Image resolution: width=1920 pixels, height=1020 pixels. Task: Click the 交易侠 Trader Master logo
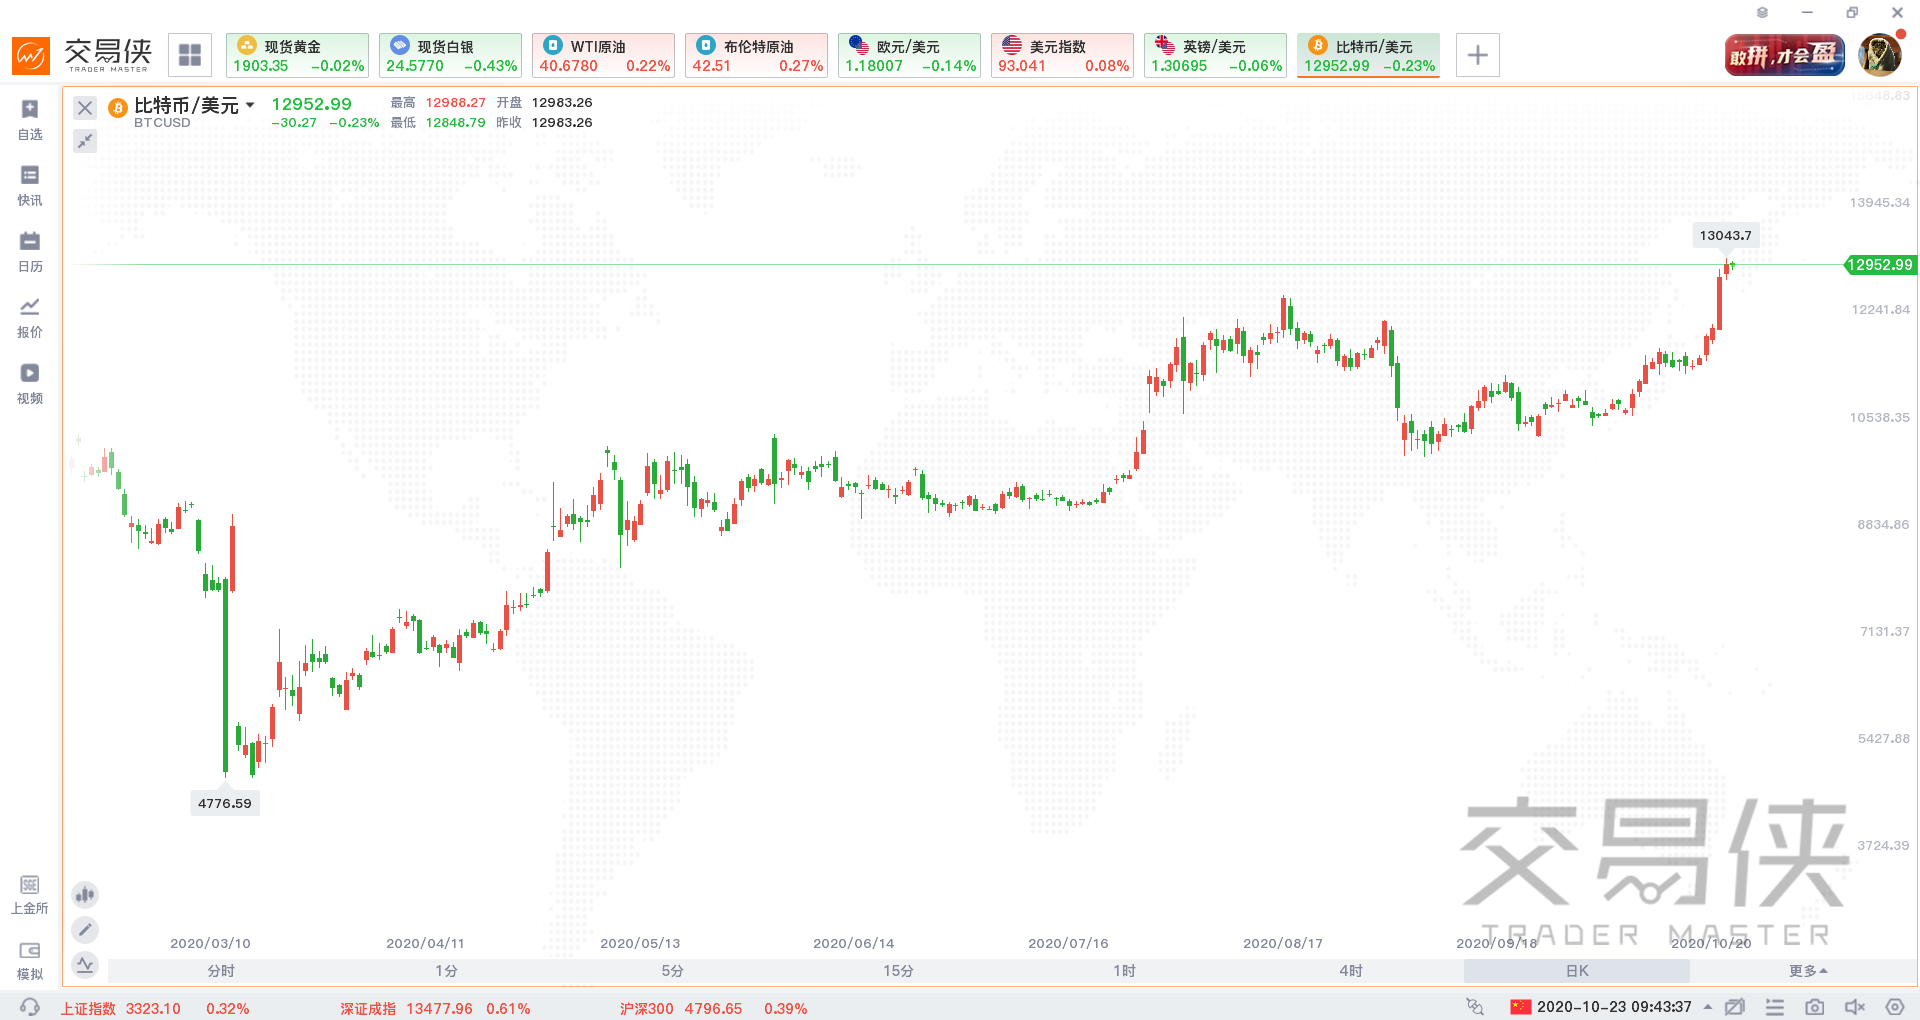(x=82, y=55)
